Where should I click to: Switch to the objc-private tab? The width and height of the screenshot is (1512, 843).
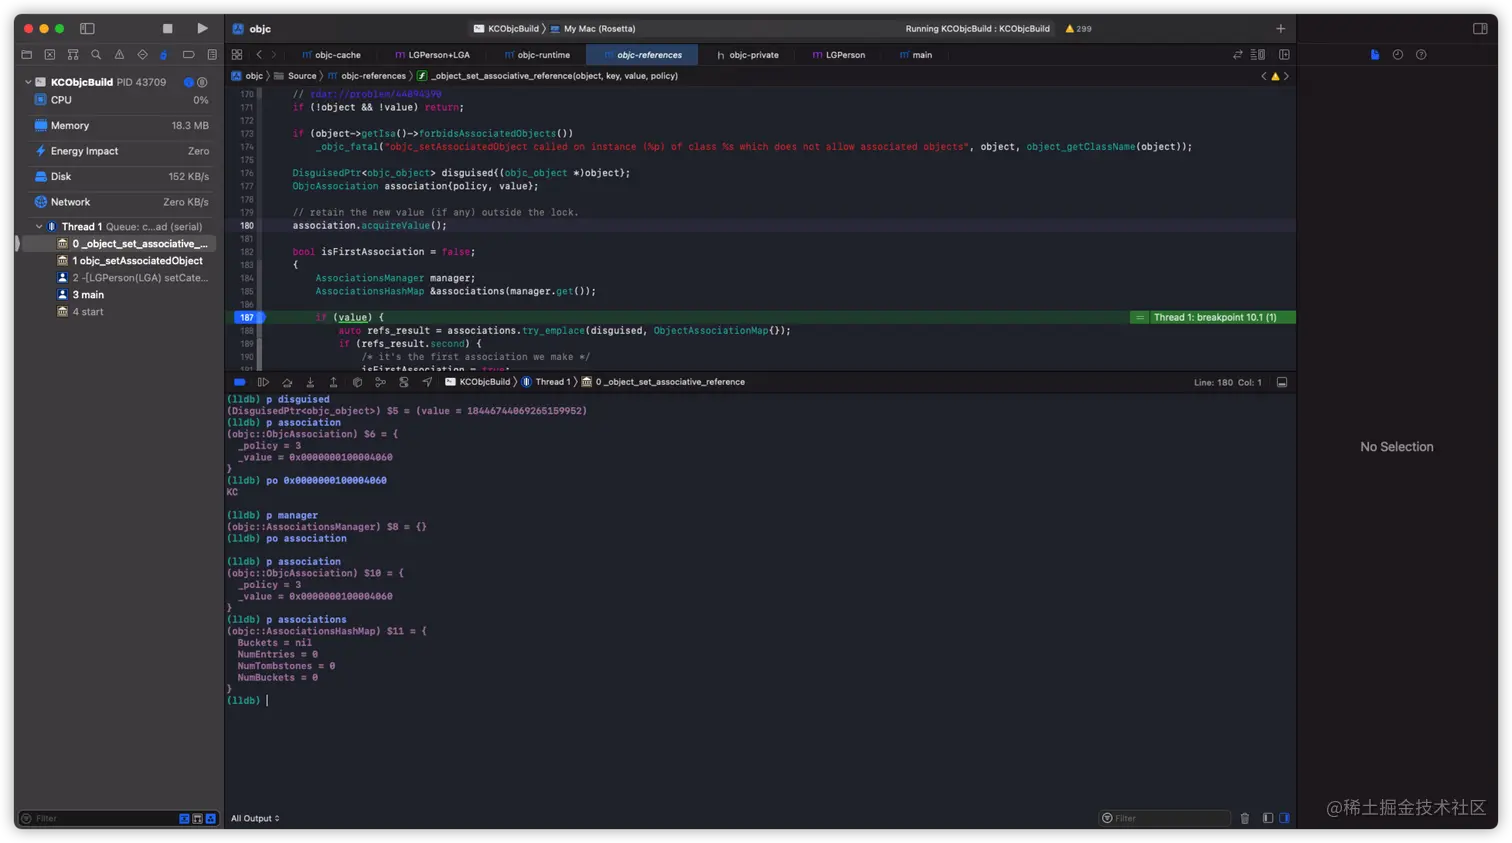pyautogui.click(x=748, y=55)
